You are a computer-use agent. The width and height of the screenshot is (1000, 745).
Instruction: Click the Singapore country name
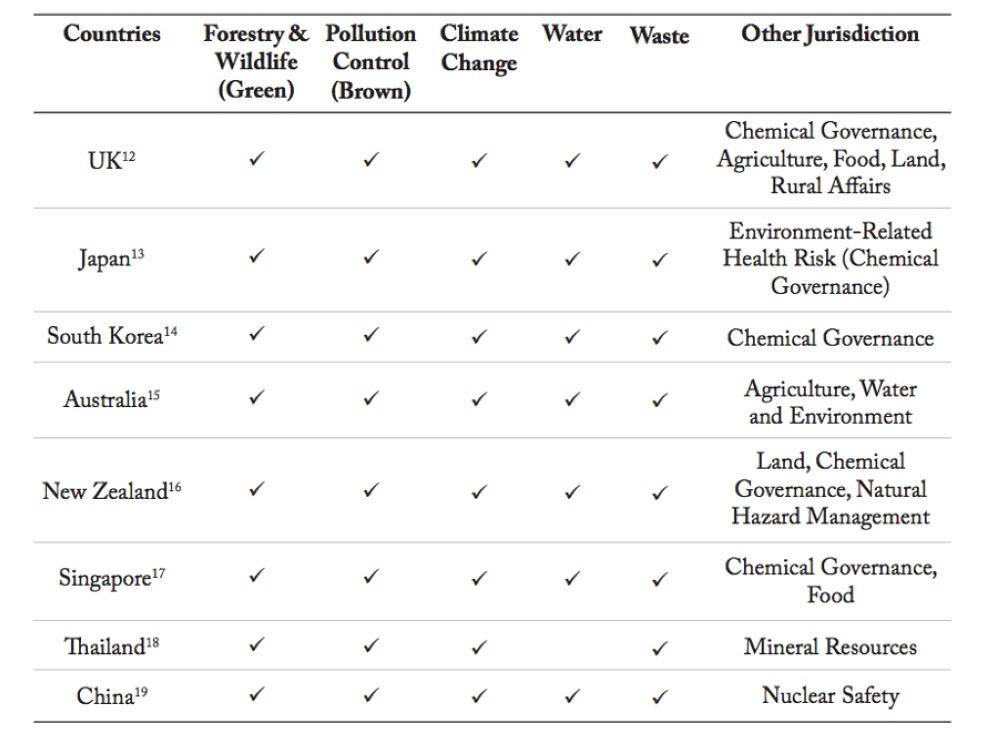click(104, 580)
